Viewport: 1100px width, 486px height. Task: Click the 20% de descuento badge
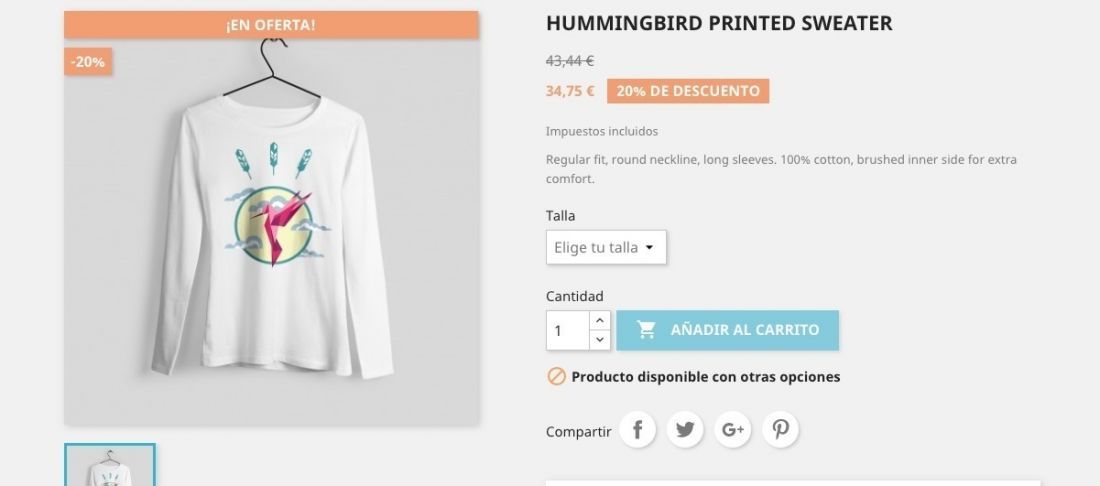688,91
